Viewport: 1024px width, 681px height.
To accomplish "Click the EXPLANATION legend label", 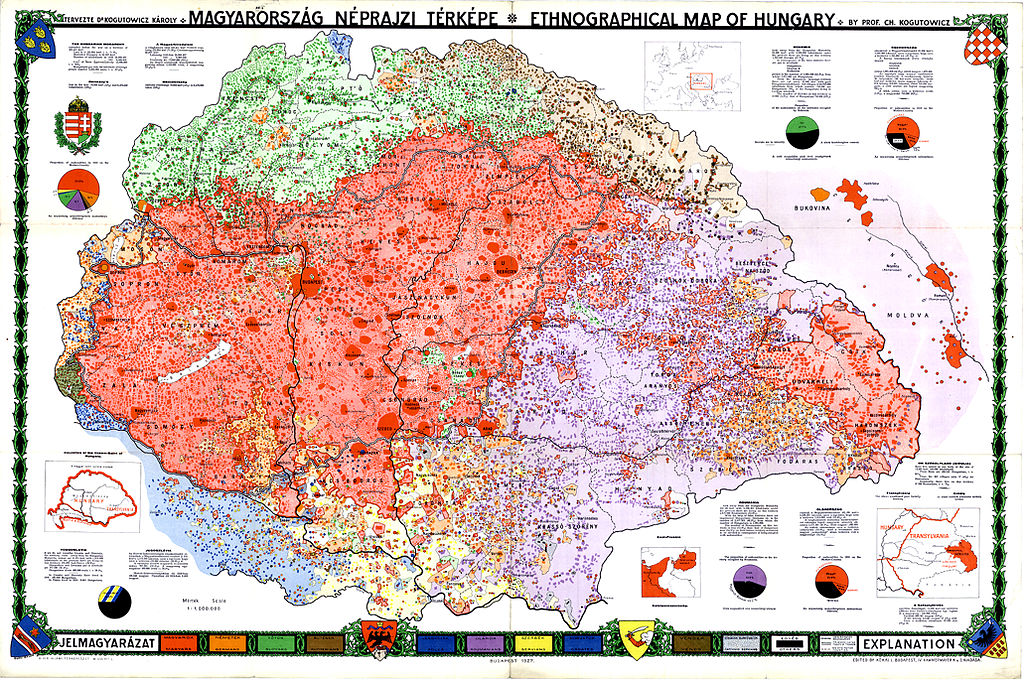I will [908, 644].
